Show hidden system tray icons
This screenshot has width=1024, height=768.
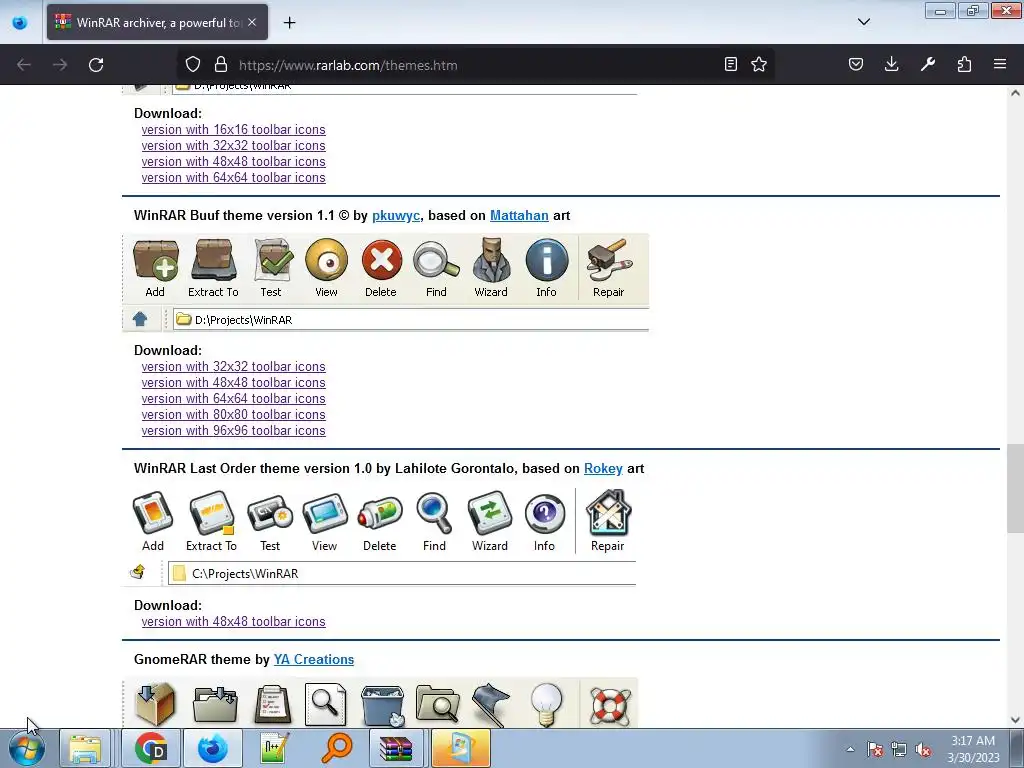(x=850, y=750)
